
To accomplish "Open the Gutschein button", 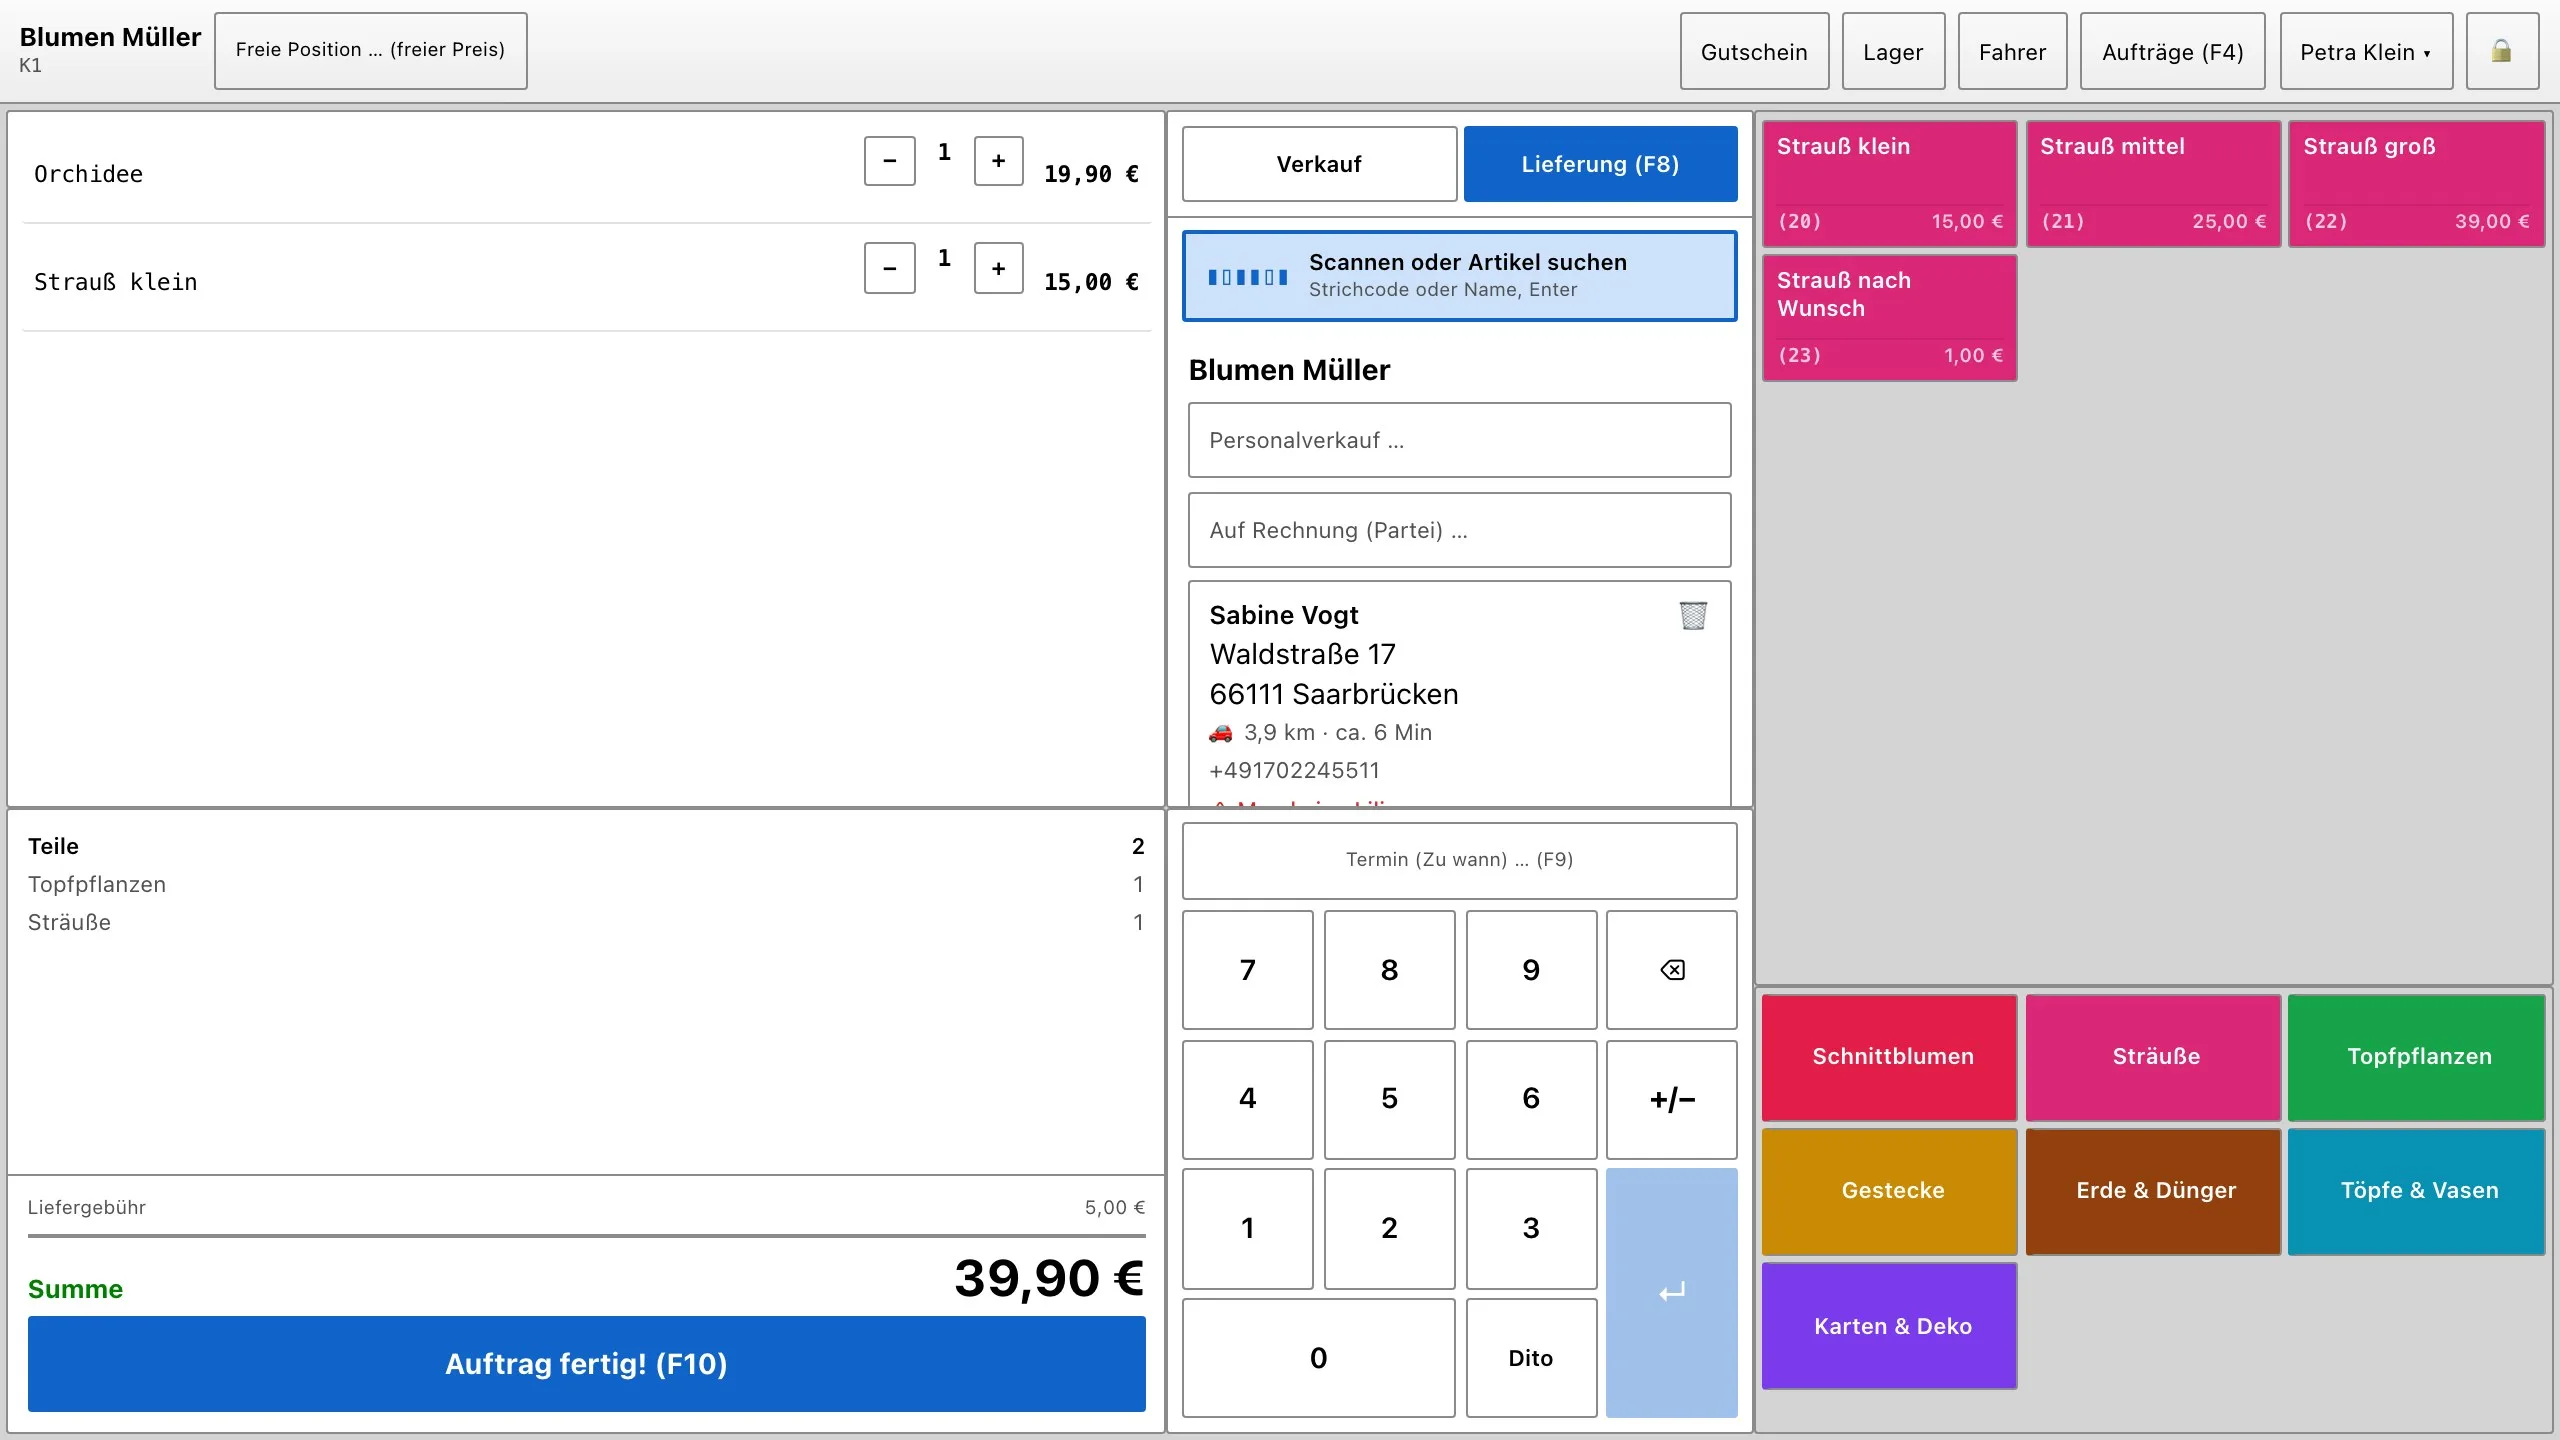I will [x=1754, y=51].
